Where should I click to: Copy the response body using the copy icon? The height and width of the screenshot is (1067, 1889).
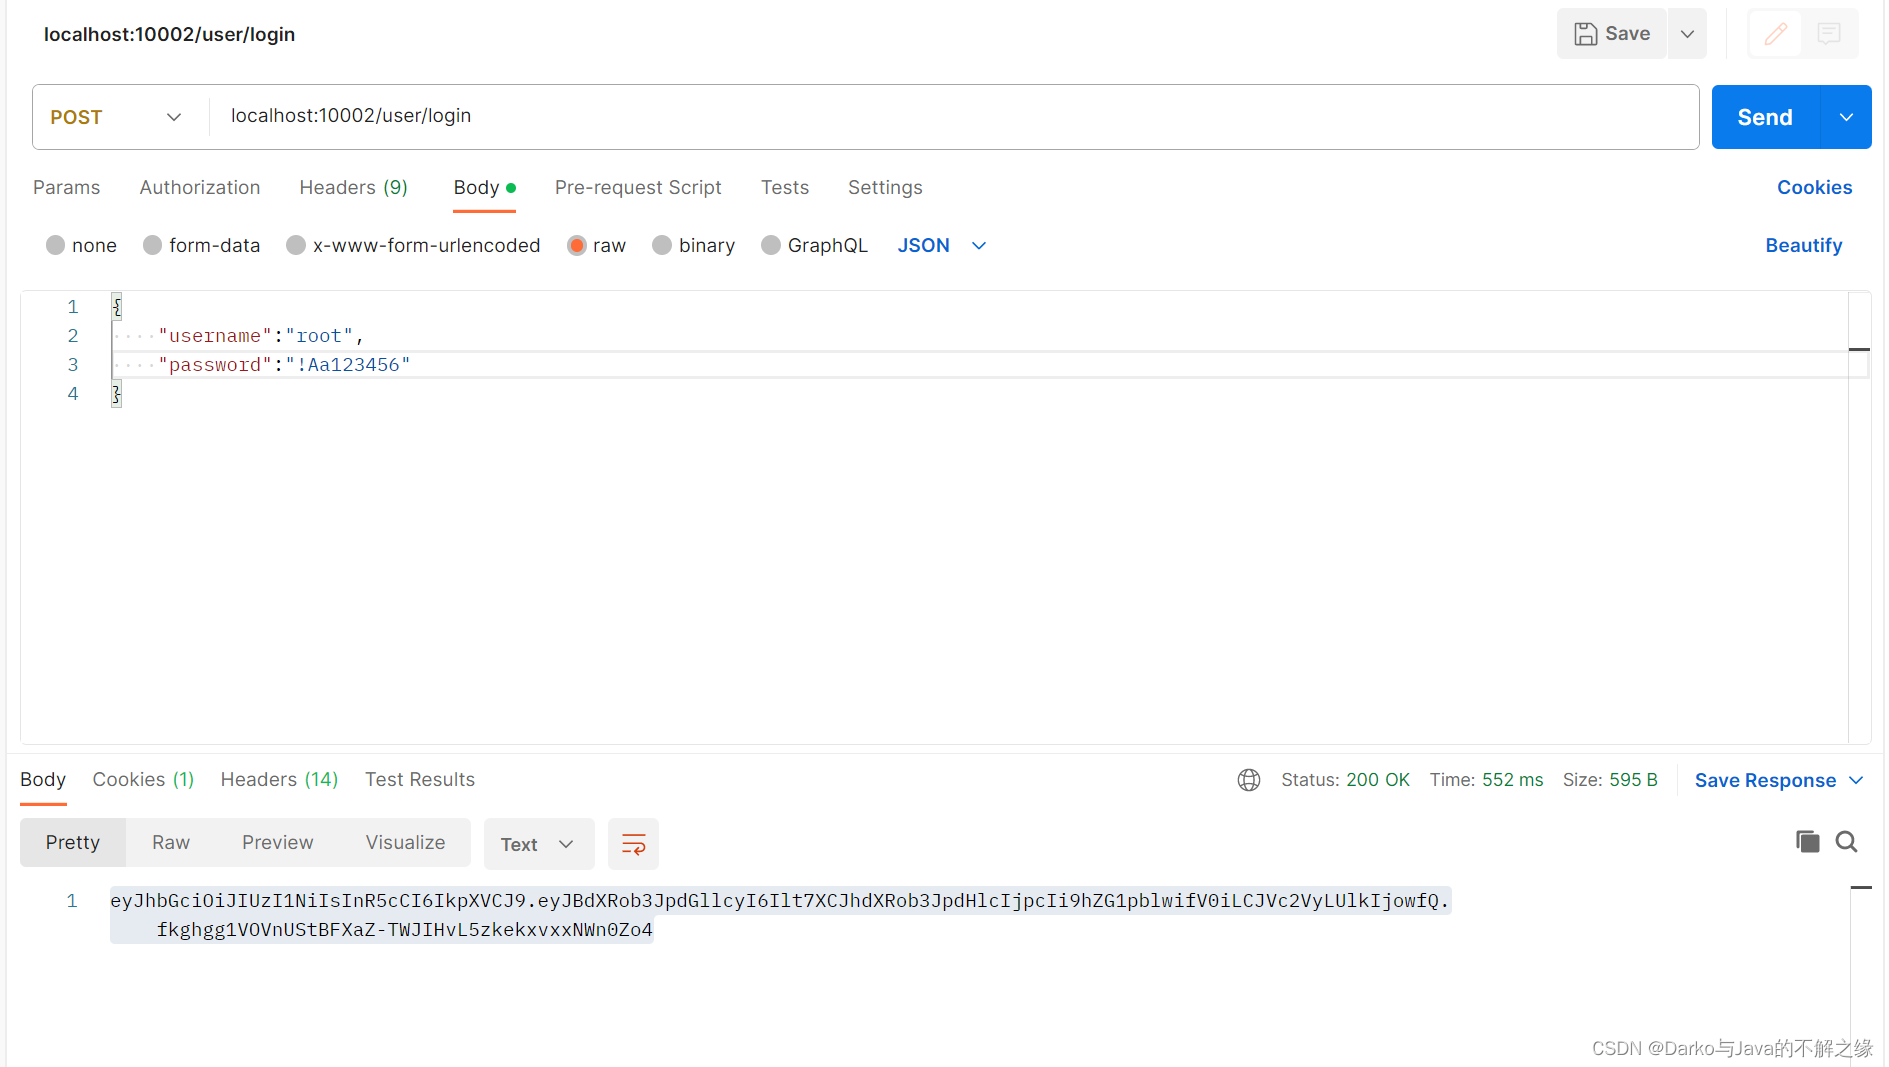1807,842
